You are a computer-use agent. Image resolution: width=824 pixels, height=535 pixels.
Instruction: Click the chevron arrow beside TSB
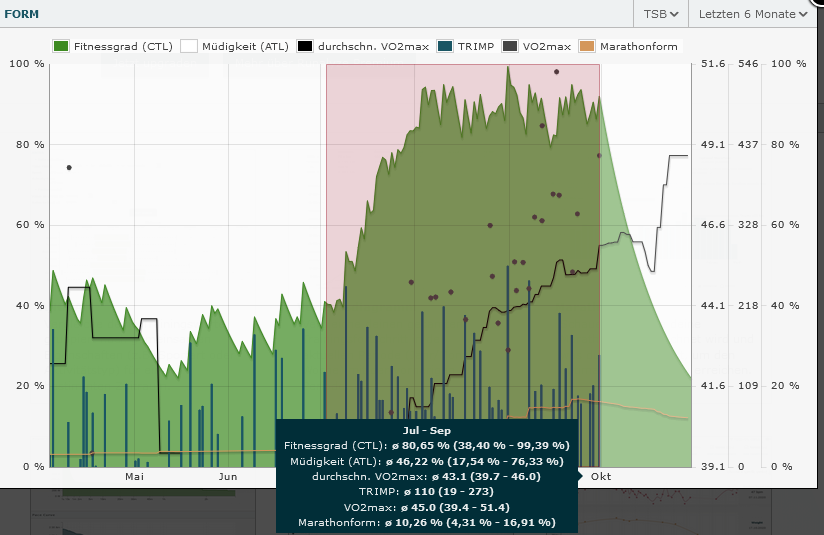(675, 14)
